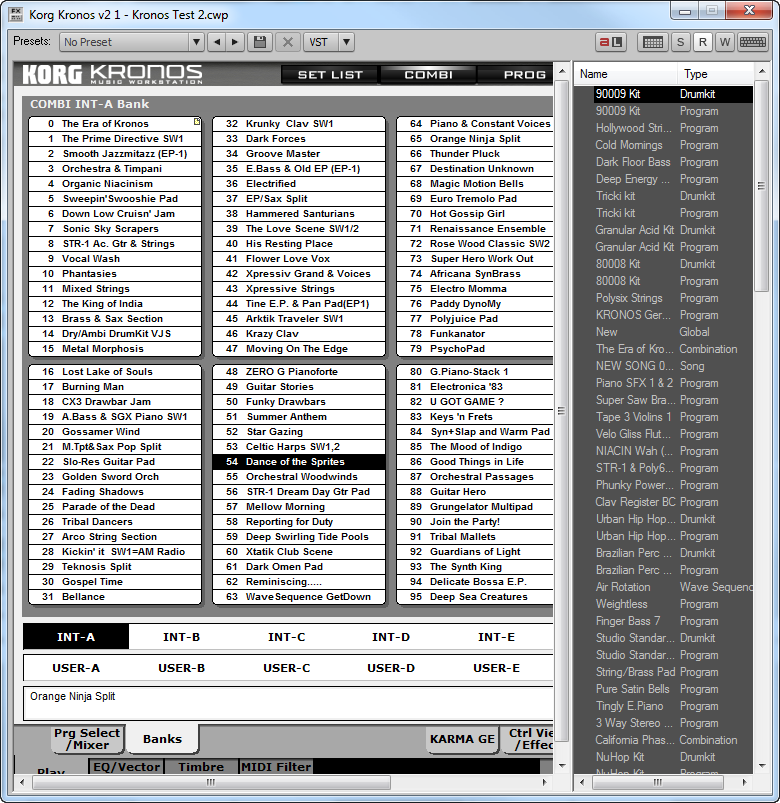Select combi 82 U GOT GAME ?
Screen dimensions: 780x803
tap(476, 402)
